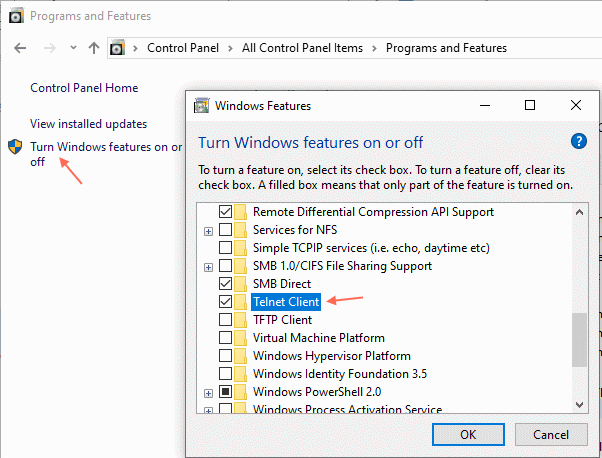Image resolution: width=602 pixels, height=458 pixels.
Task: Click the feature list scrollbar thumb
Action: [579, 340]
